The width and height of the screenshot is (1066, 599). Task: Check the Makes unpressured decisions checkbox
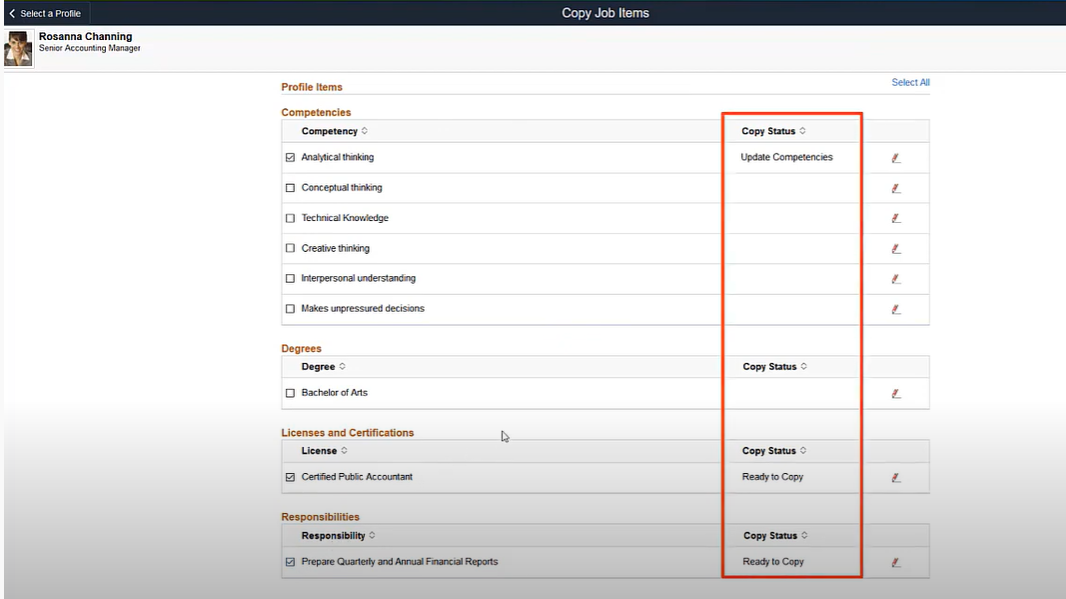290,309
